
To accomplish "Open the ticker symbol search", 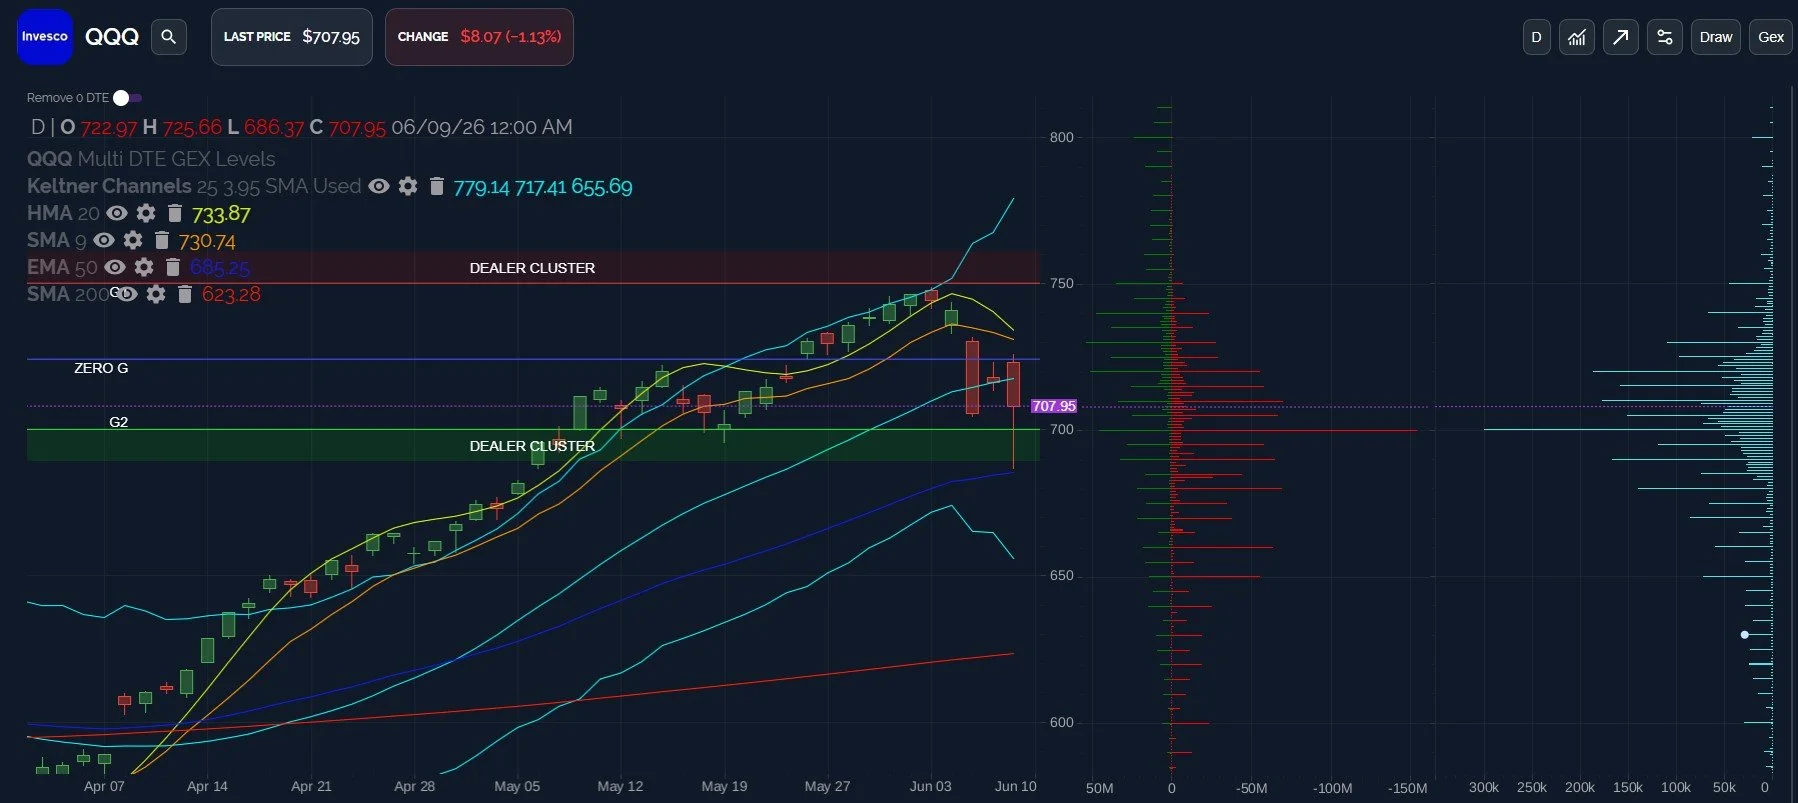I will (x=169, y=37).
